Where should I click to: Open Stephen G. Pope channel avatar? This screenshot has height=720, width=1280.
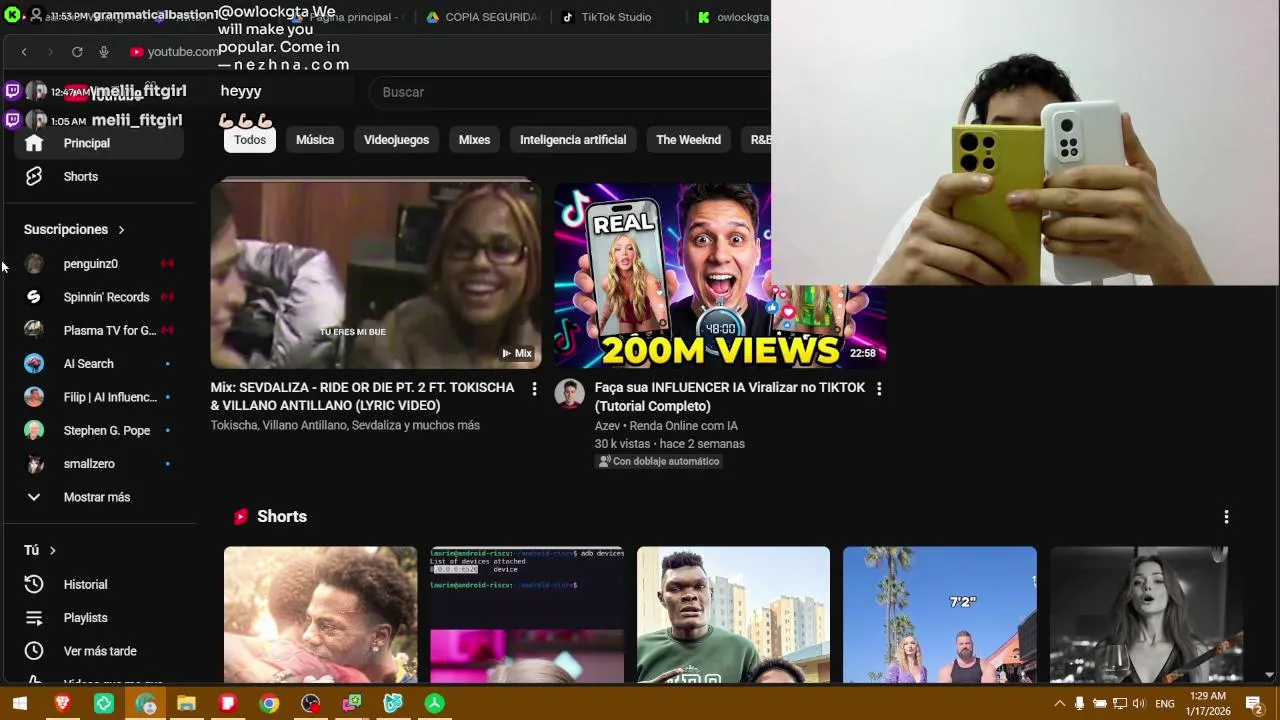(34, 430)
